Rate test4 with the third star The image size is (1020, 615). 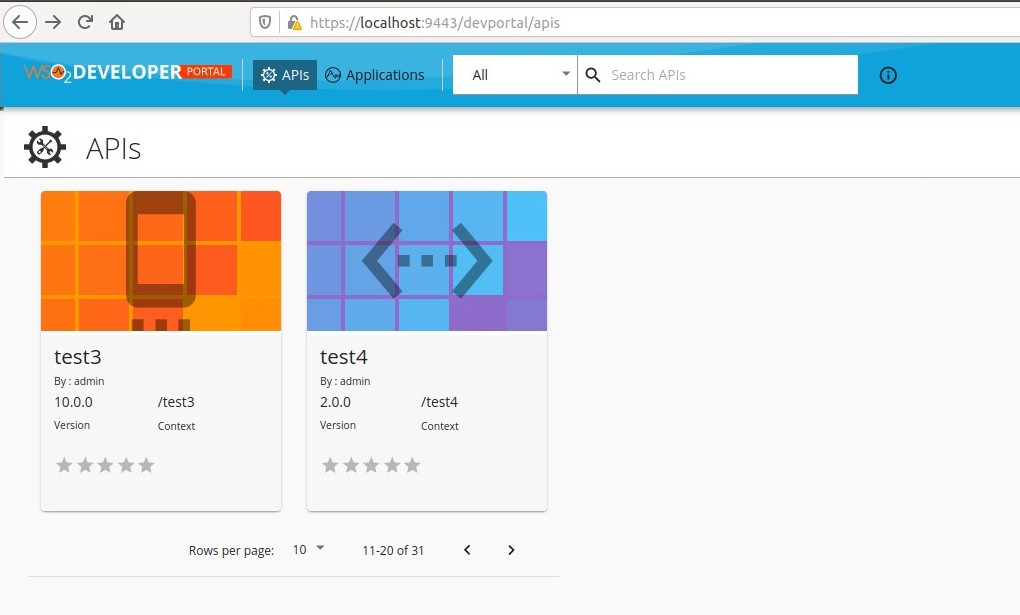coord(371,465)
